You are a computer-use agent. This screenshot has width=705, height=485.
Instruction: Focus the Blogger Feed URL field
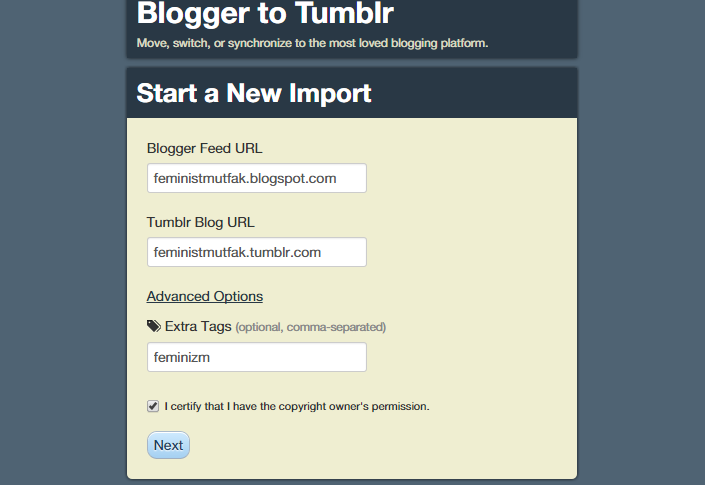pos(256,178)
